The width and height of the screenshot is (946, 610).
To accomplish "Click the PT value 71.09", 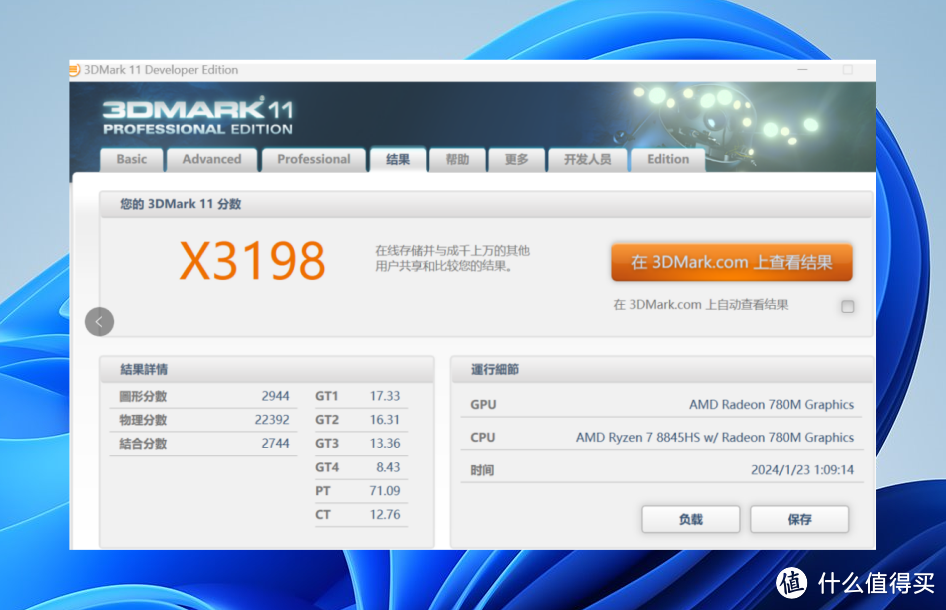I will [385, 491].
